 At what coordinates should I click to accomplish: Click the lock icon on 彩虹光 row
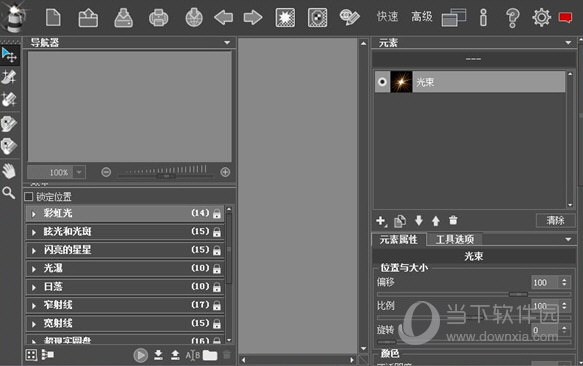(217, 214)
